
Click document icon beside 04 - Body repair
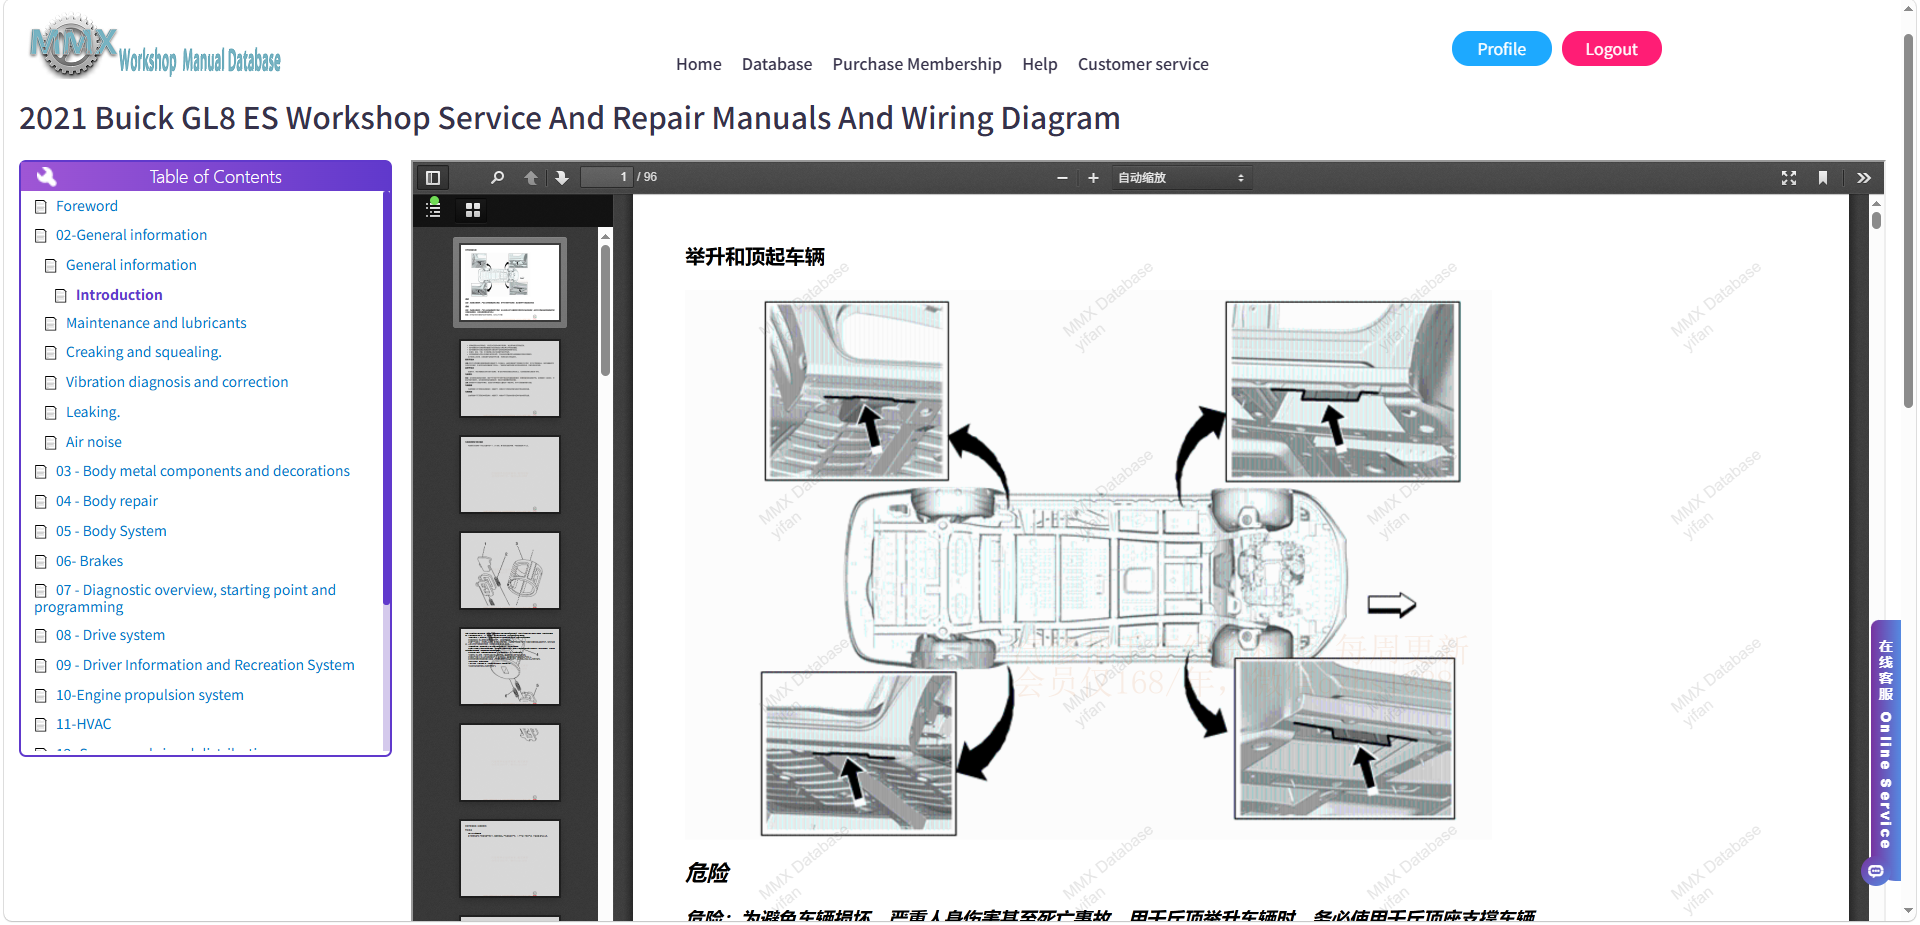[x=41, y=502]
